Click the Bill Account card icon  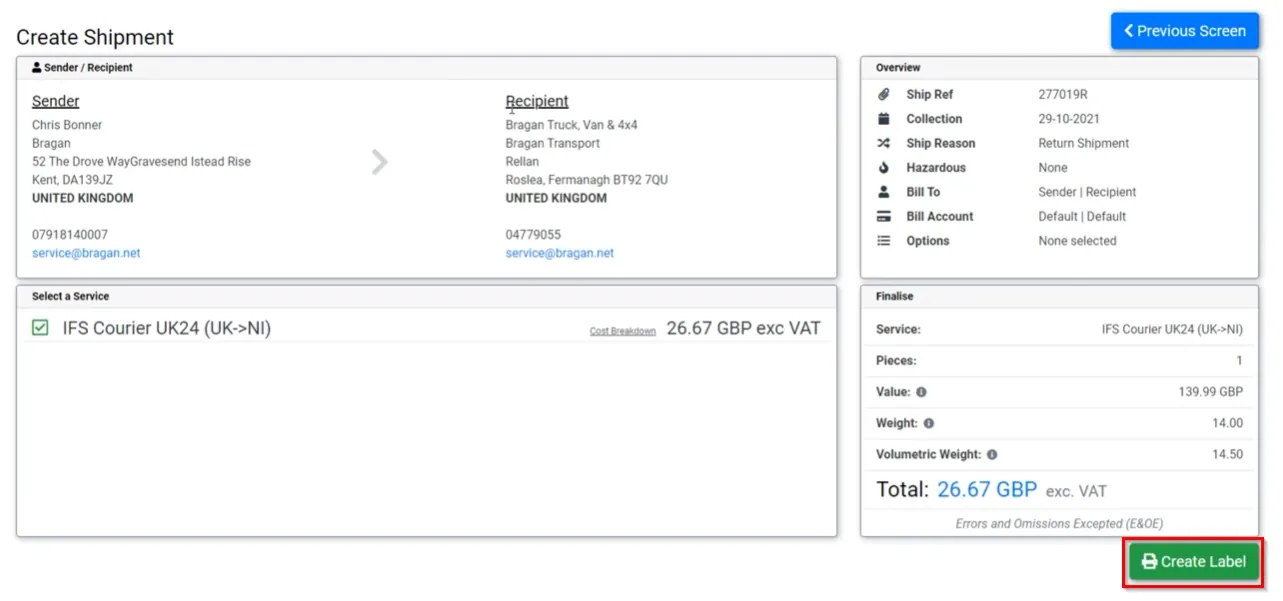(884, 216)
